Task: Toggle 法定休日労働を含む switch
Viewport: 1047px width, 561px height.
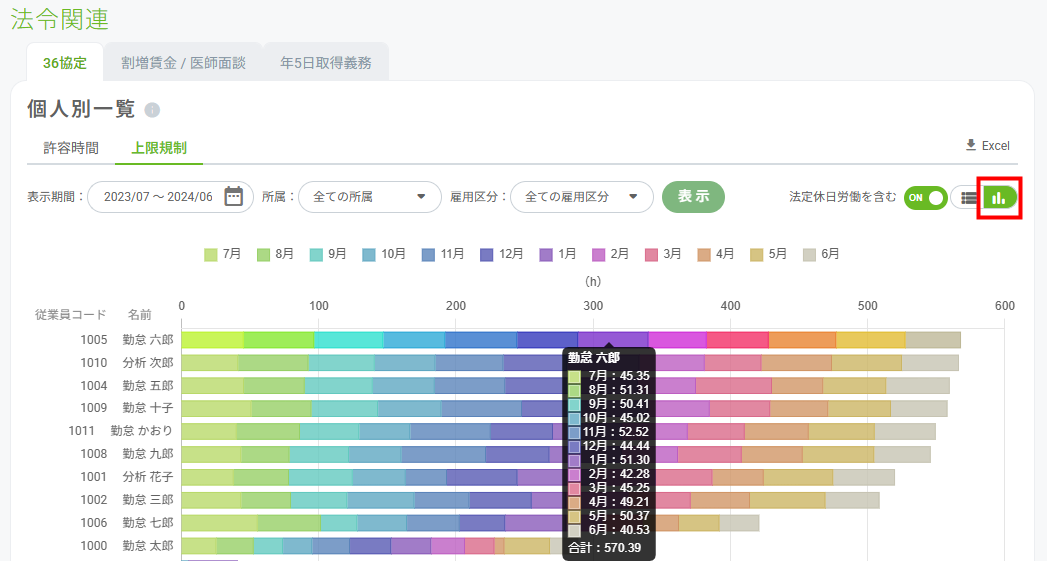Action: (x=925, y=197)
